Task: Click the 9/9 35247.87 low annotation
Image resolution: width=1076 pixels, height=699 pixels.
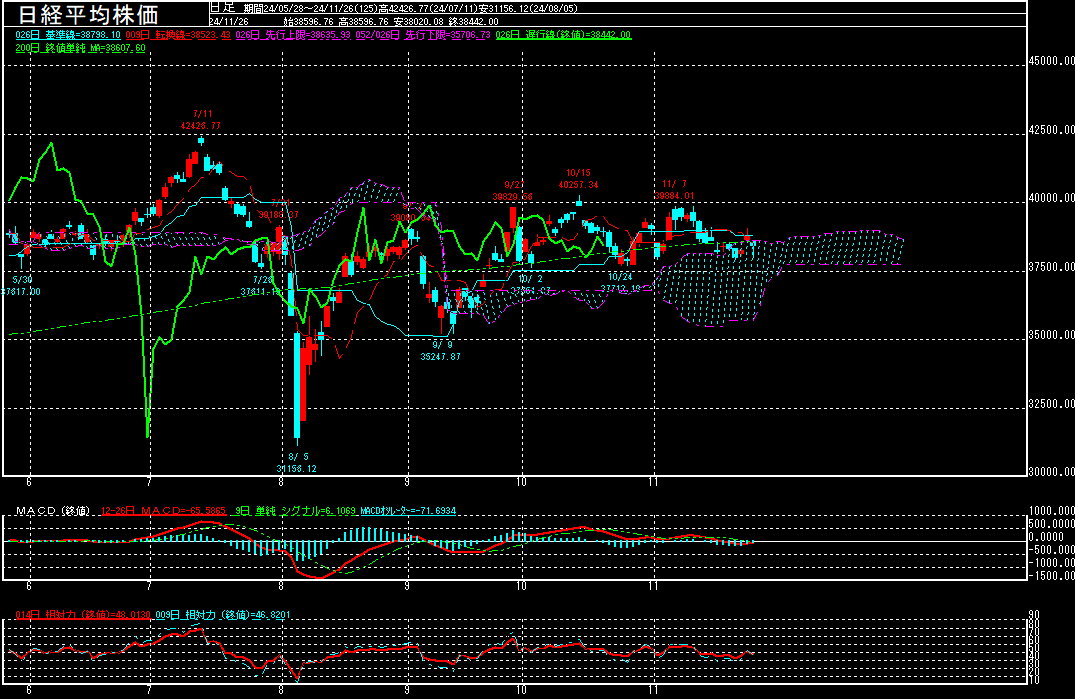Action: tap(441, 351)
